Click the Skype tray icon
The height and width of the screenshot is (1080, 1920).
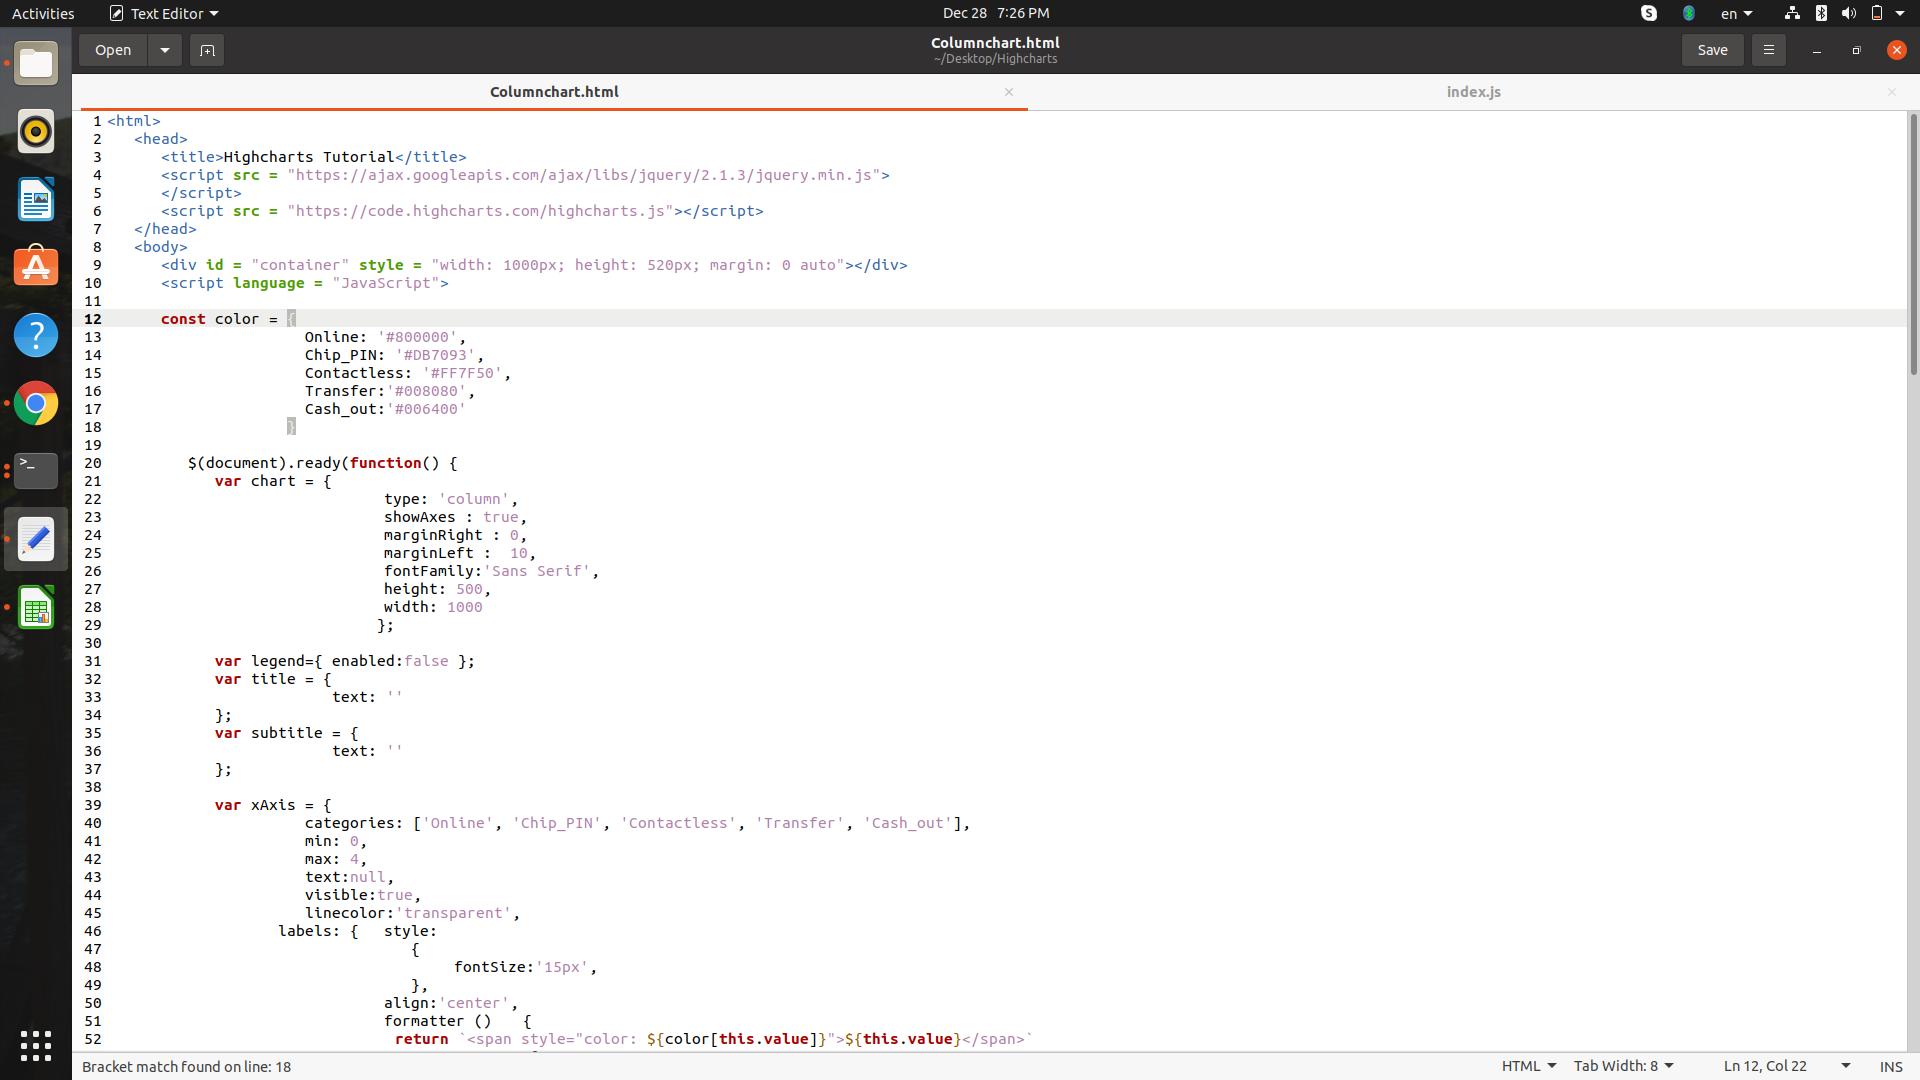click(1649, 13)
